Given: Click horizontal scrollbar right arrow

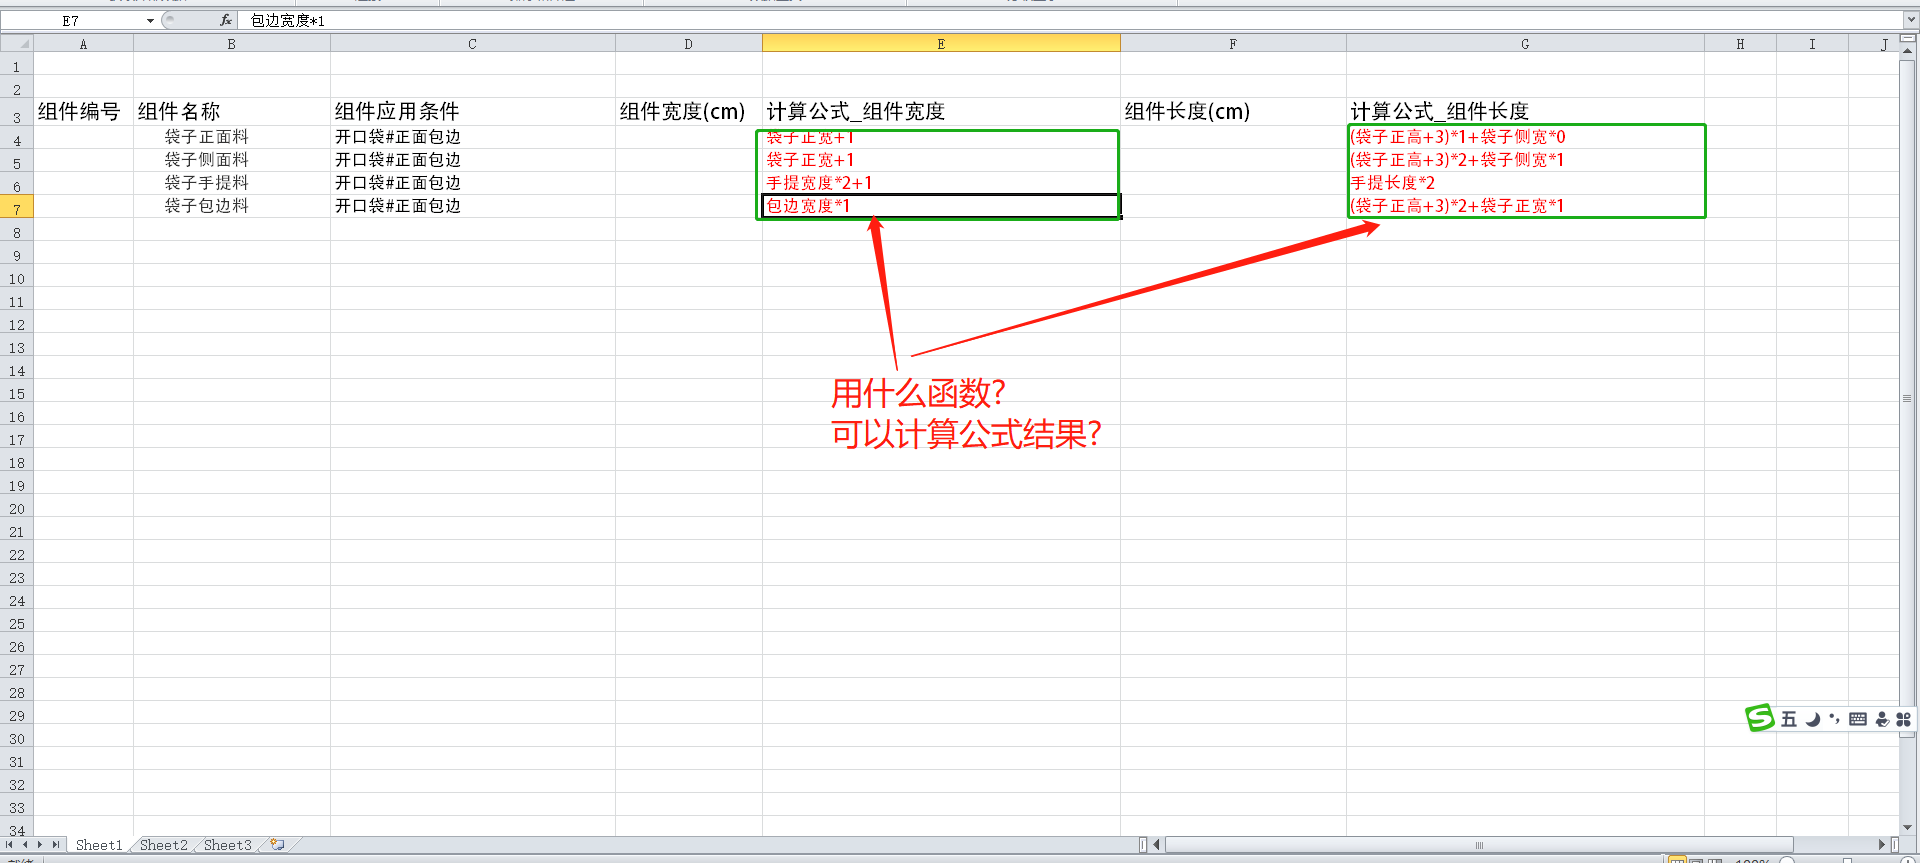Looking at the screenshot, I should (1882, 845).
